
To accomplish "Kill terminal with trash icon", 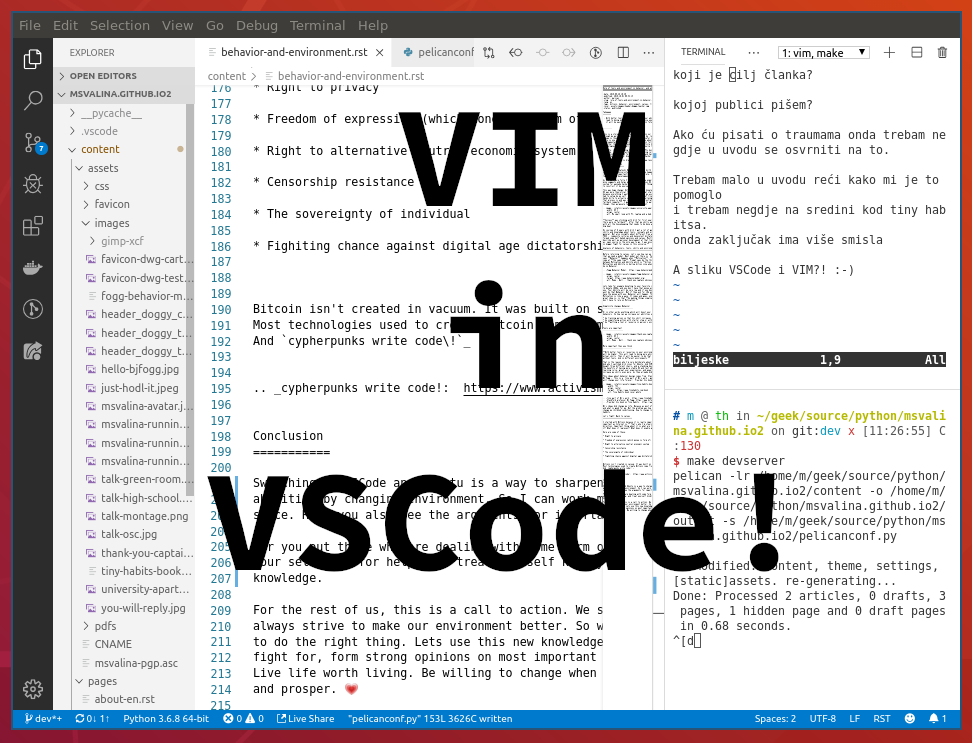I will pos(942,53).
